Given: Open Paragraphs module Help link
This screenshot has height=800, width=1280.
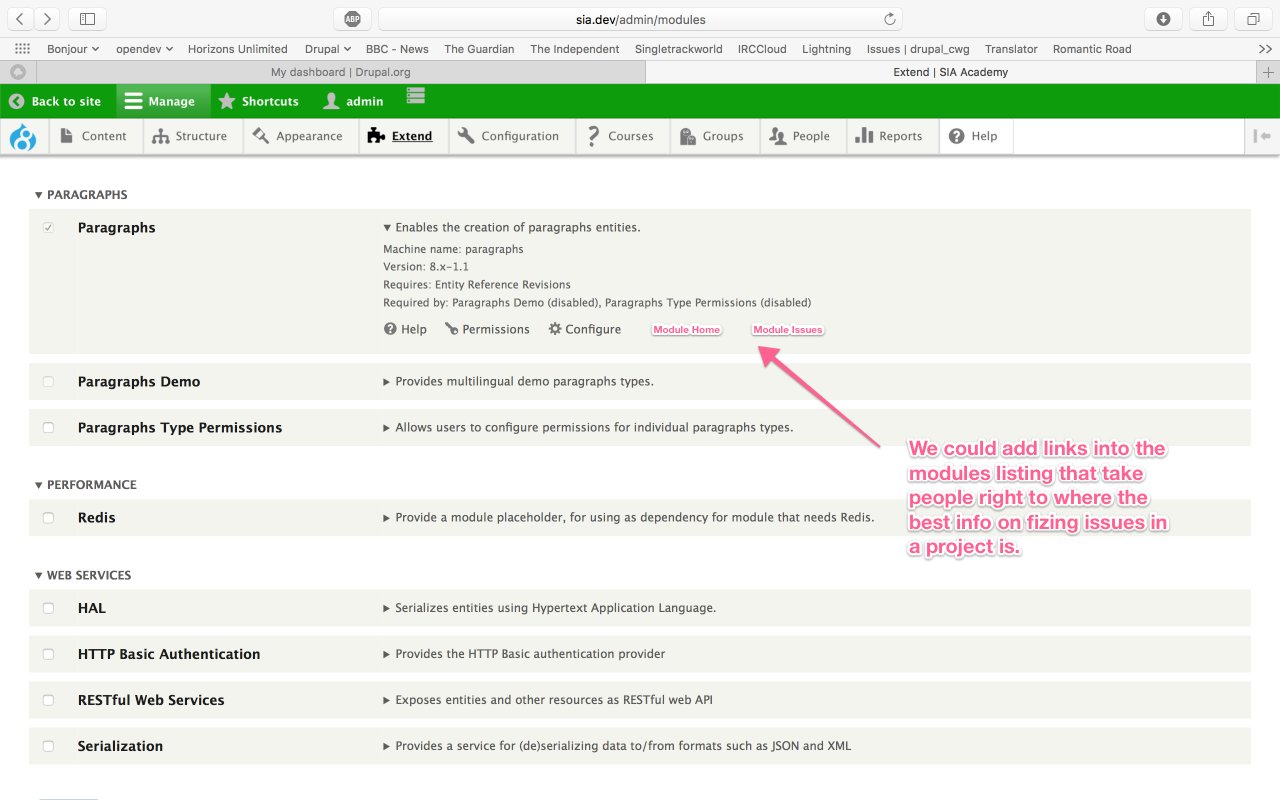Looking at the screenshot, I should [405, 329].
